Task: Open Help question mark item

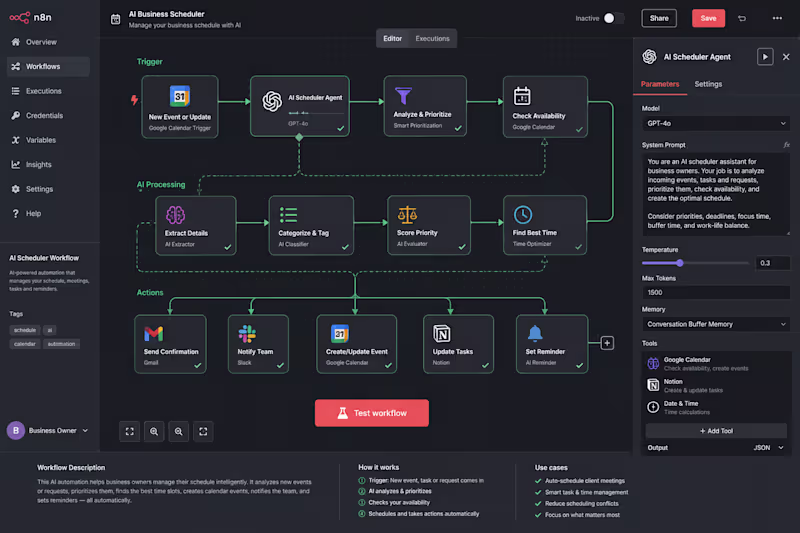Action: click(48, 213)
